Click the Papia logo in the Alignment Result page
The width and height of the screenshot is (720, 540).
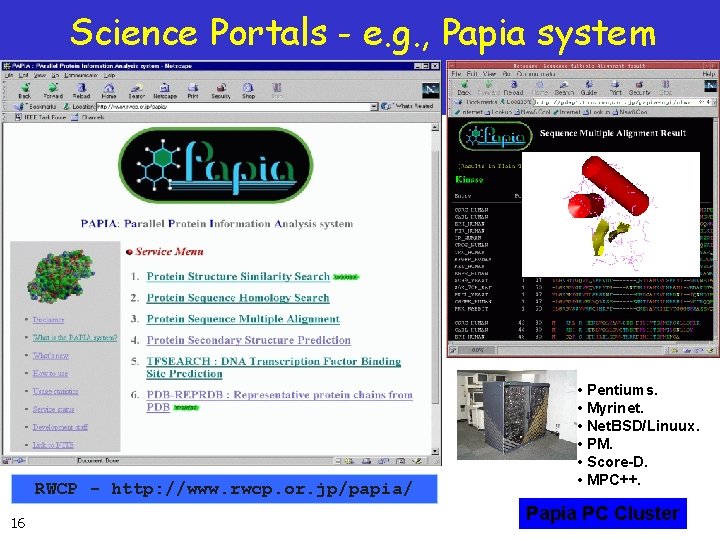pyautogui.click(x=495, y=136)
